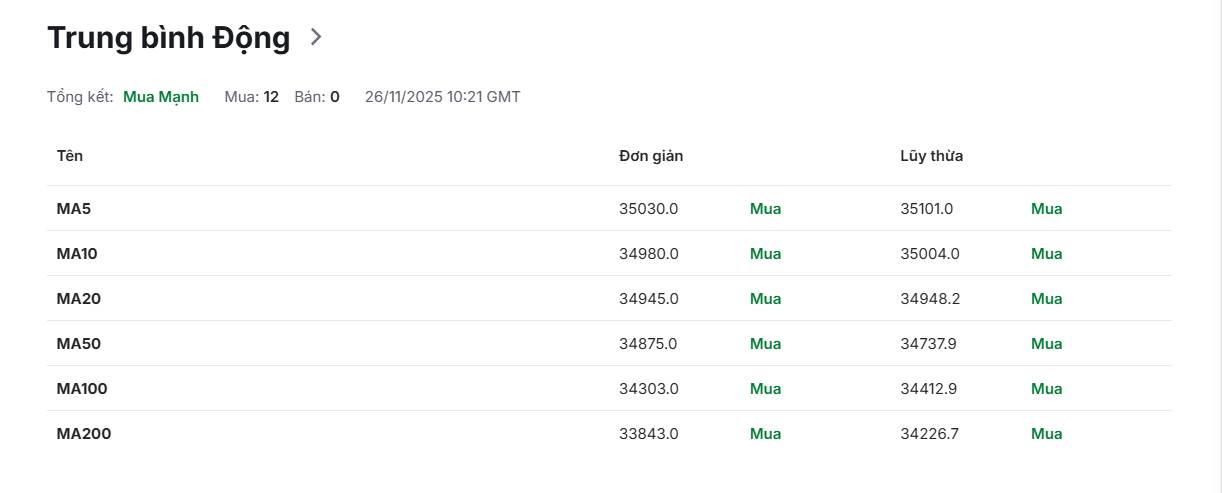1222x493 pixels.
Task: Click the Mua signal for MA5 simple average
Action: pos(765,209)
